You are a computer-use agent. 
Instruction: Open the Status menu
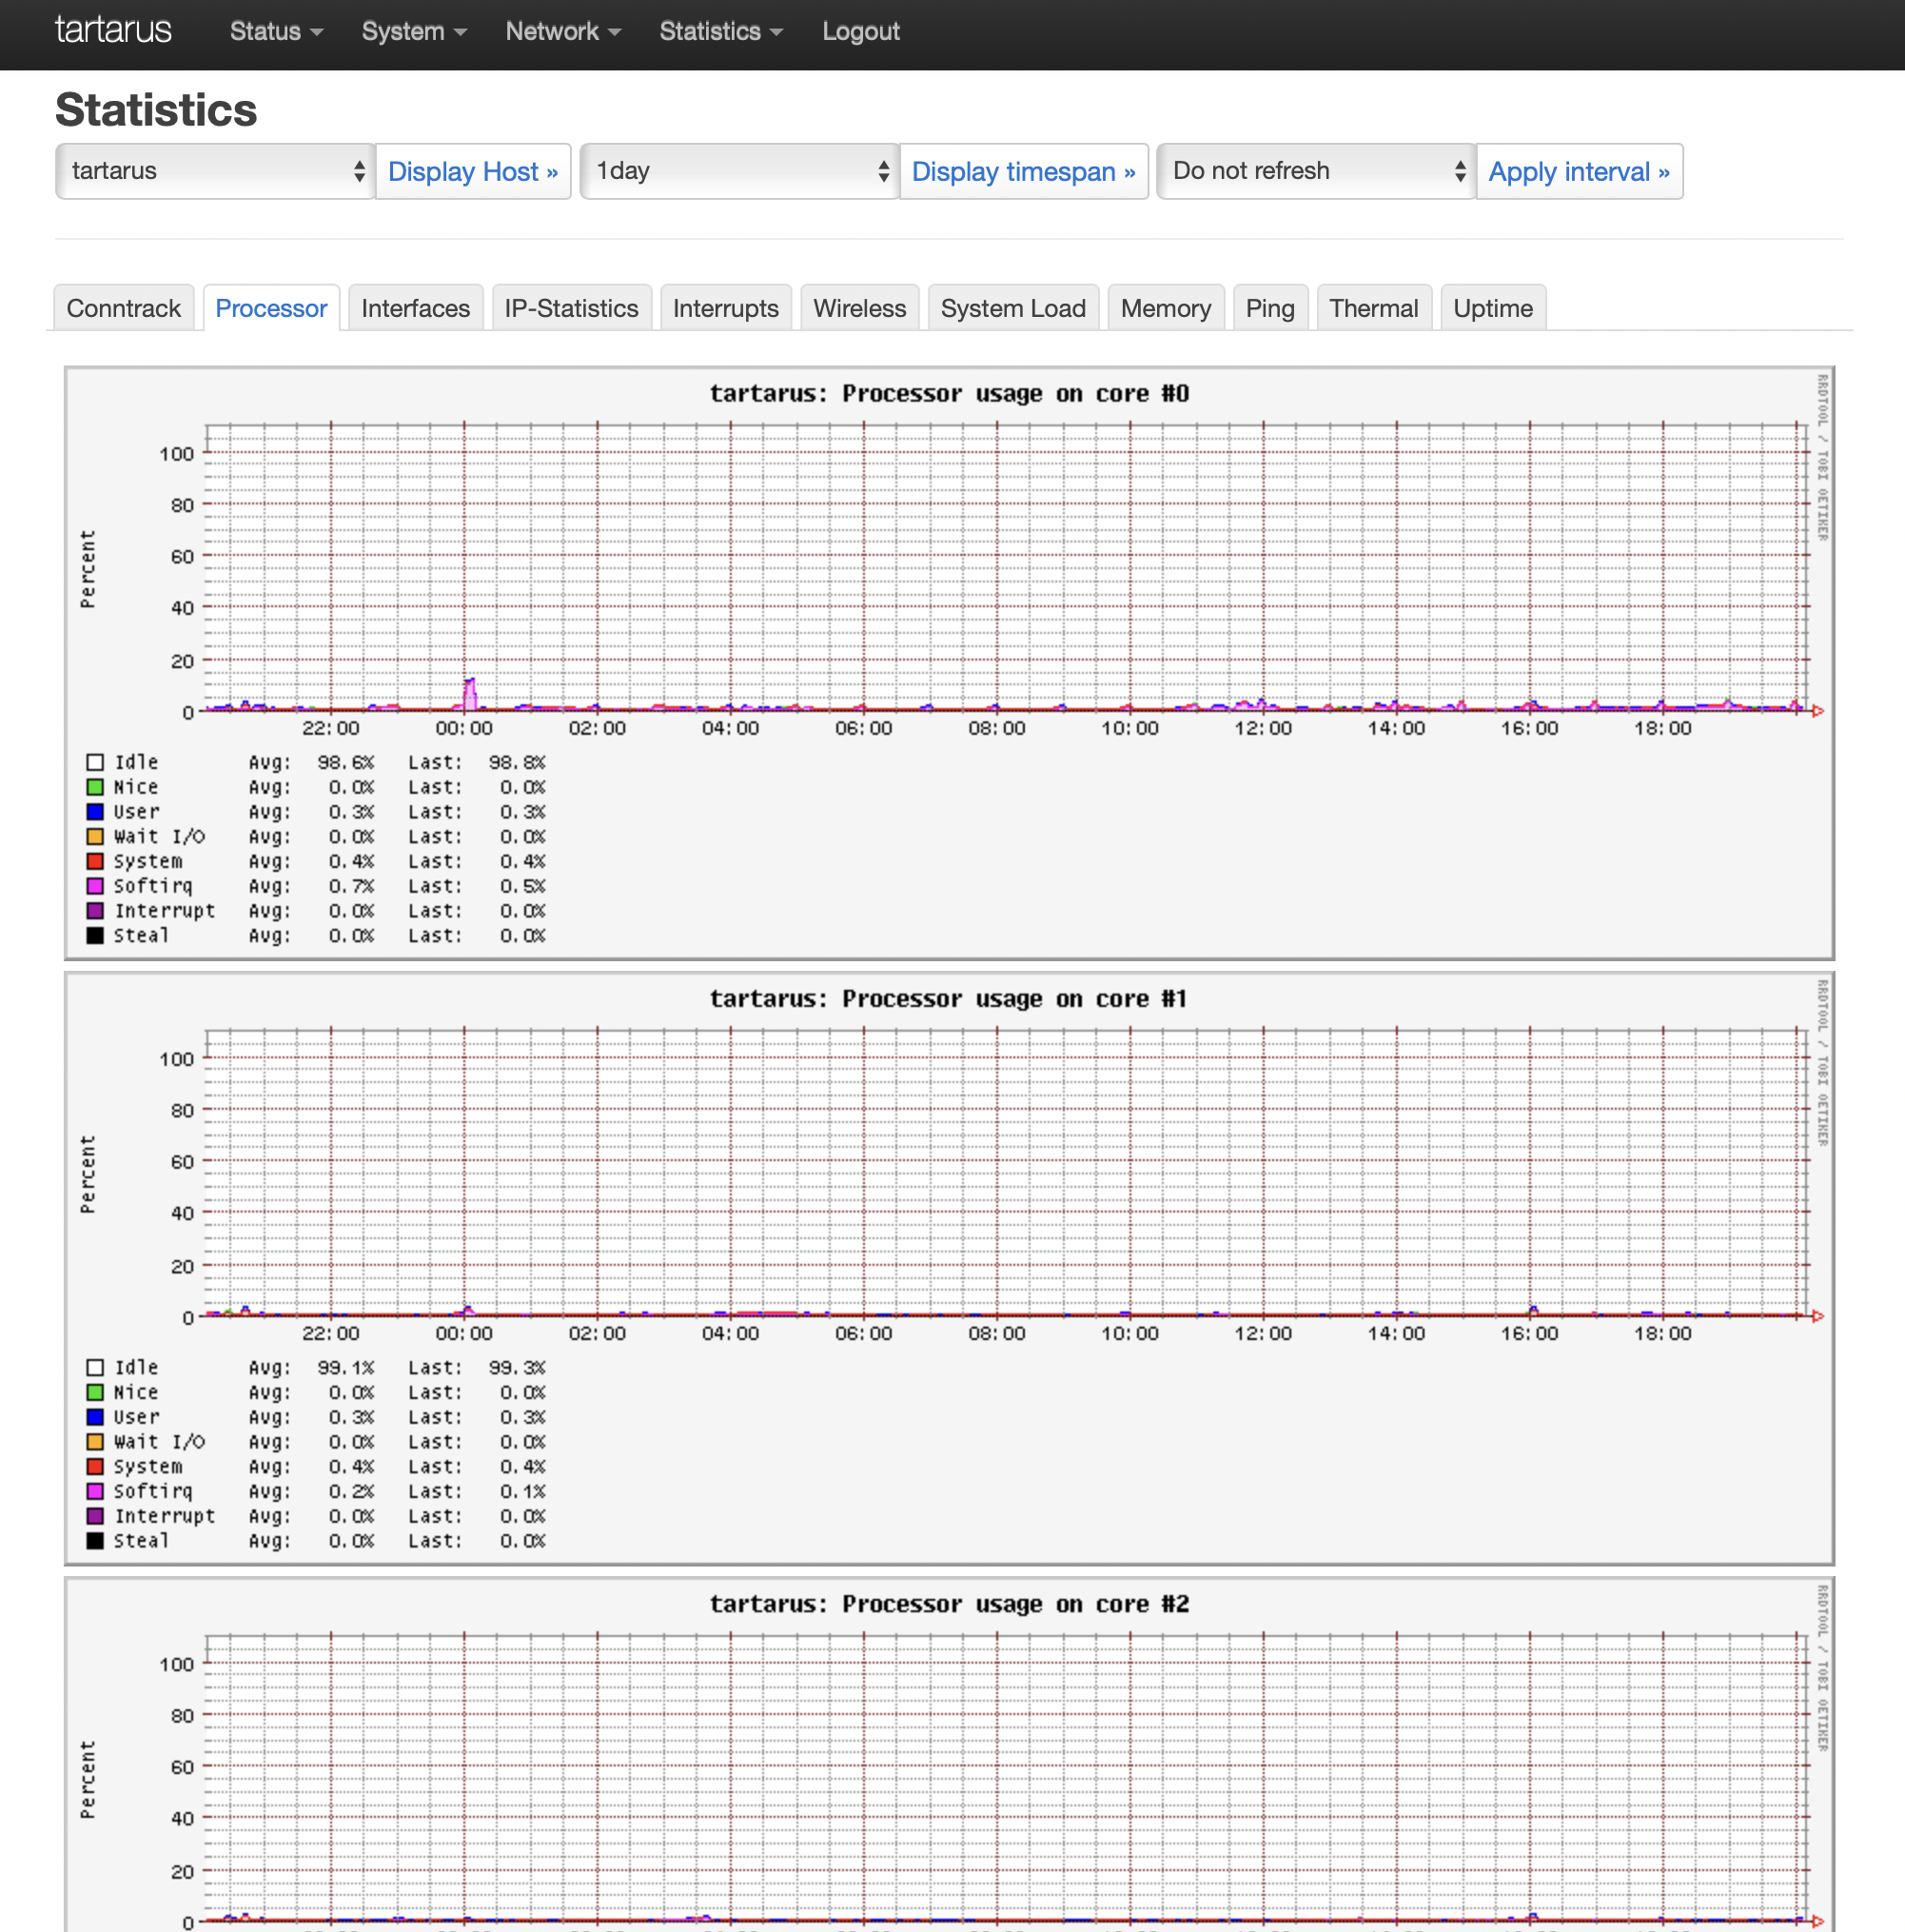[x=276, y=32]
